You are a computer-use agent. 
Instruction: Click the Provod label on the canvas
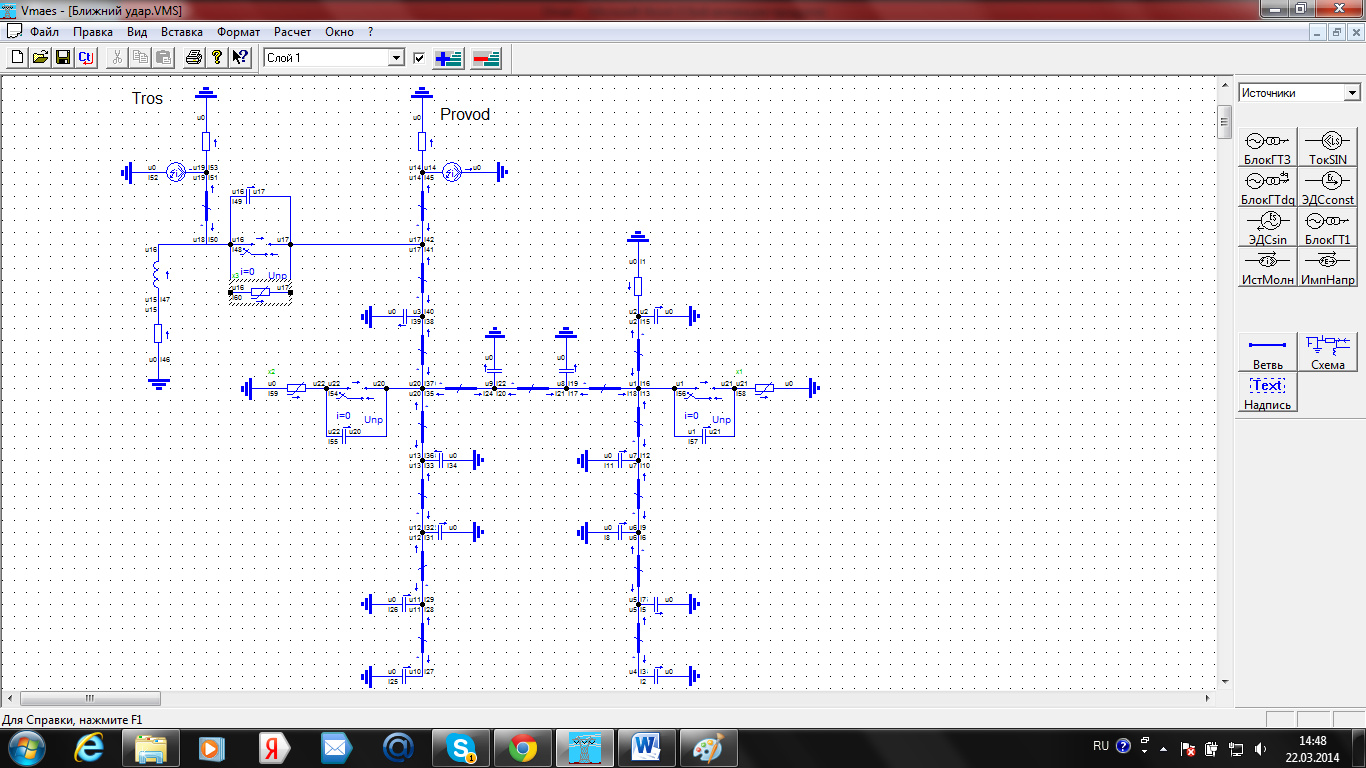(466, 114)
